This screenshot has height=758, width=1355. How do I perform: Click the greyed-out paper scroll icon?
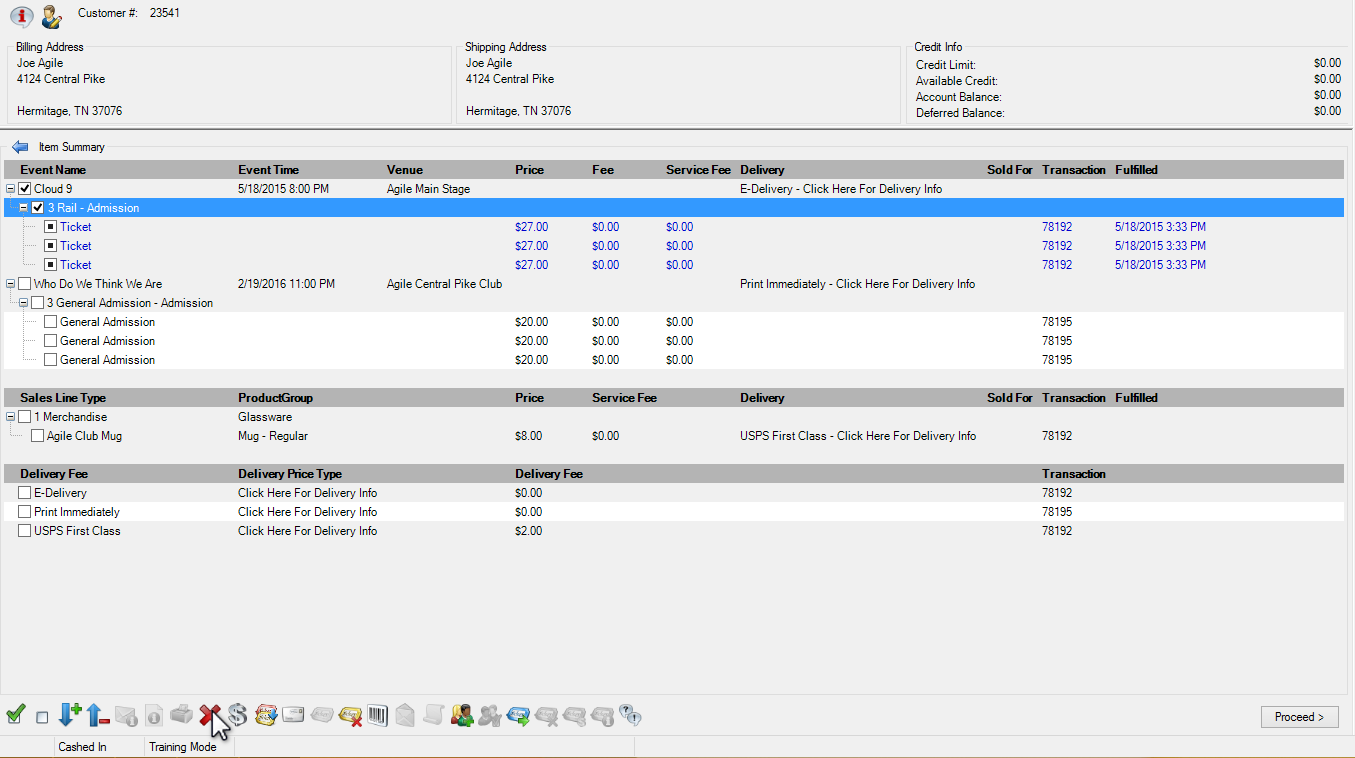point(433,715)
